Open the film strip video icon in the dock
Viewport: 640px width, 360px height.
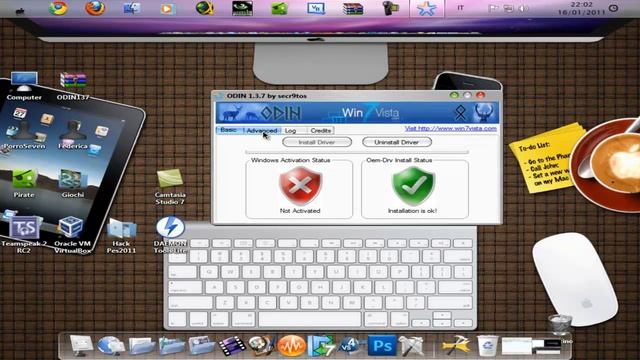(x=231, y=345)
